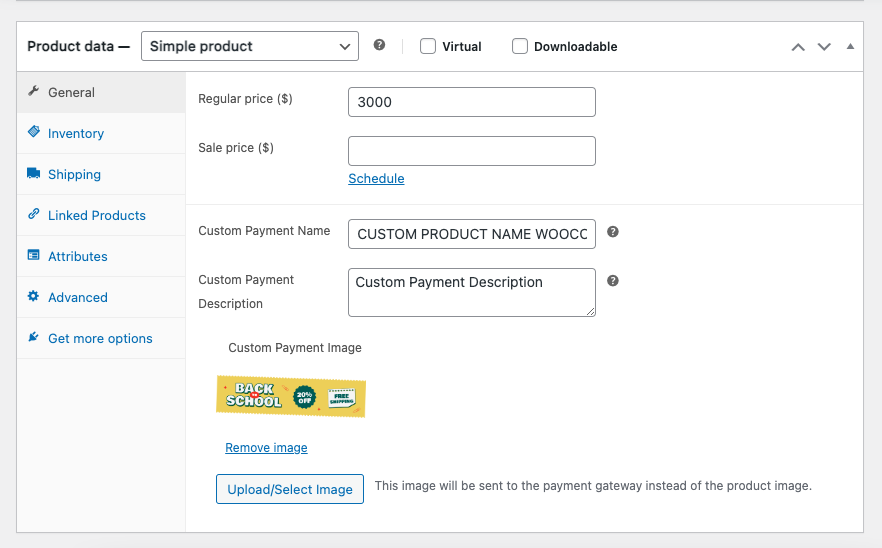
Task: Open the Simple product type dropdown
Action: [x=249, y=46]
